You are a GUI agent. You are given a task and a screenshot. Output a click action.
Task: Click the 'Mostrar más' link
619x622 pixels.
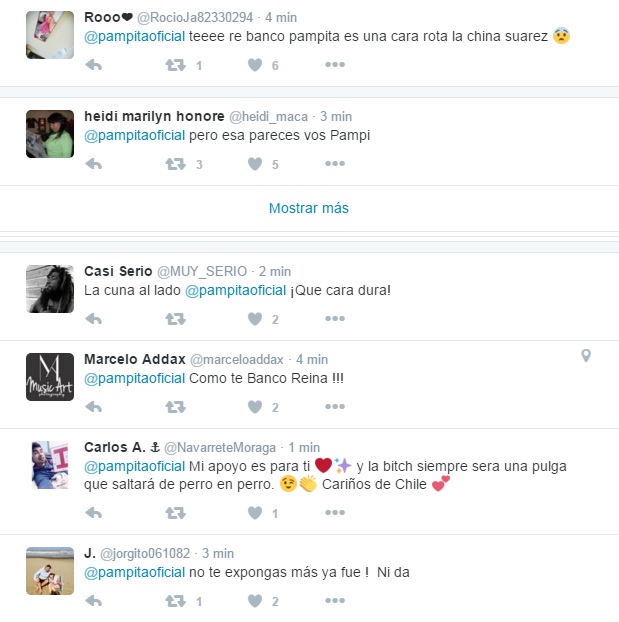click(309, 208)
